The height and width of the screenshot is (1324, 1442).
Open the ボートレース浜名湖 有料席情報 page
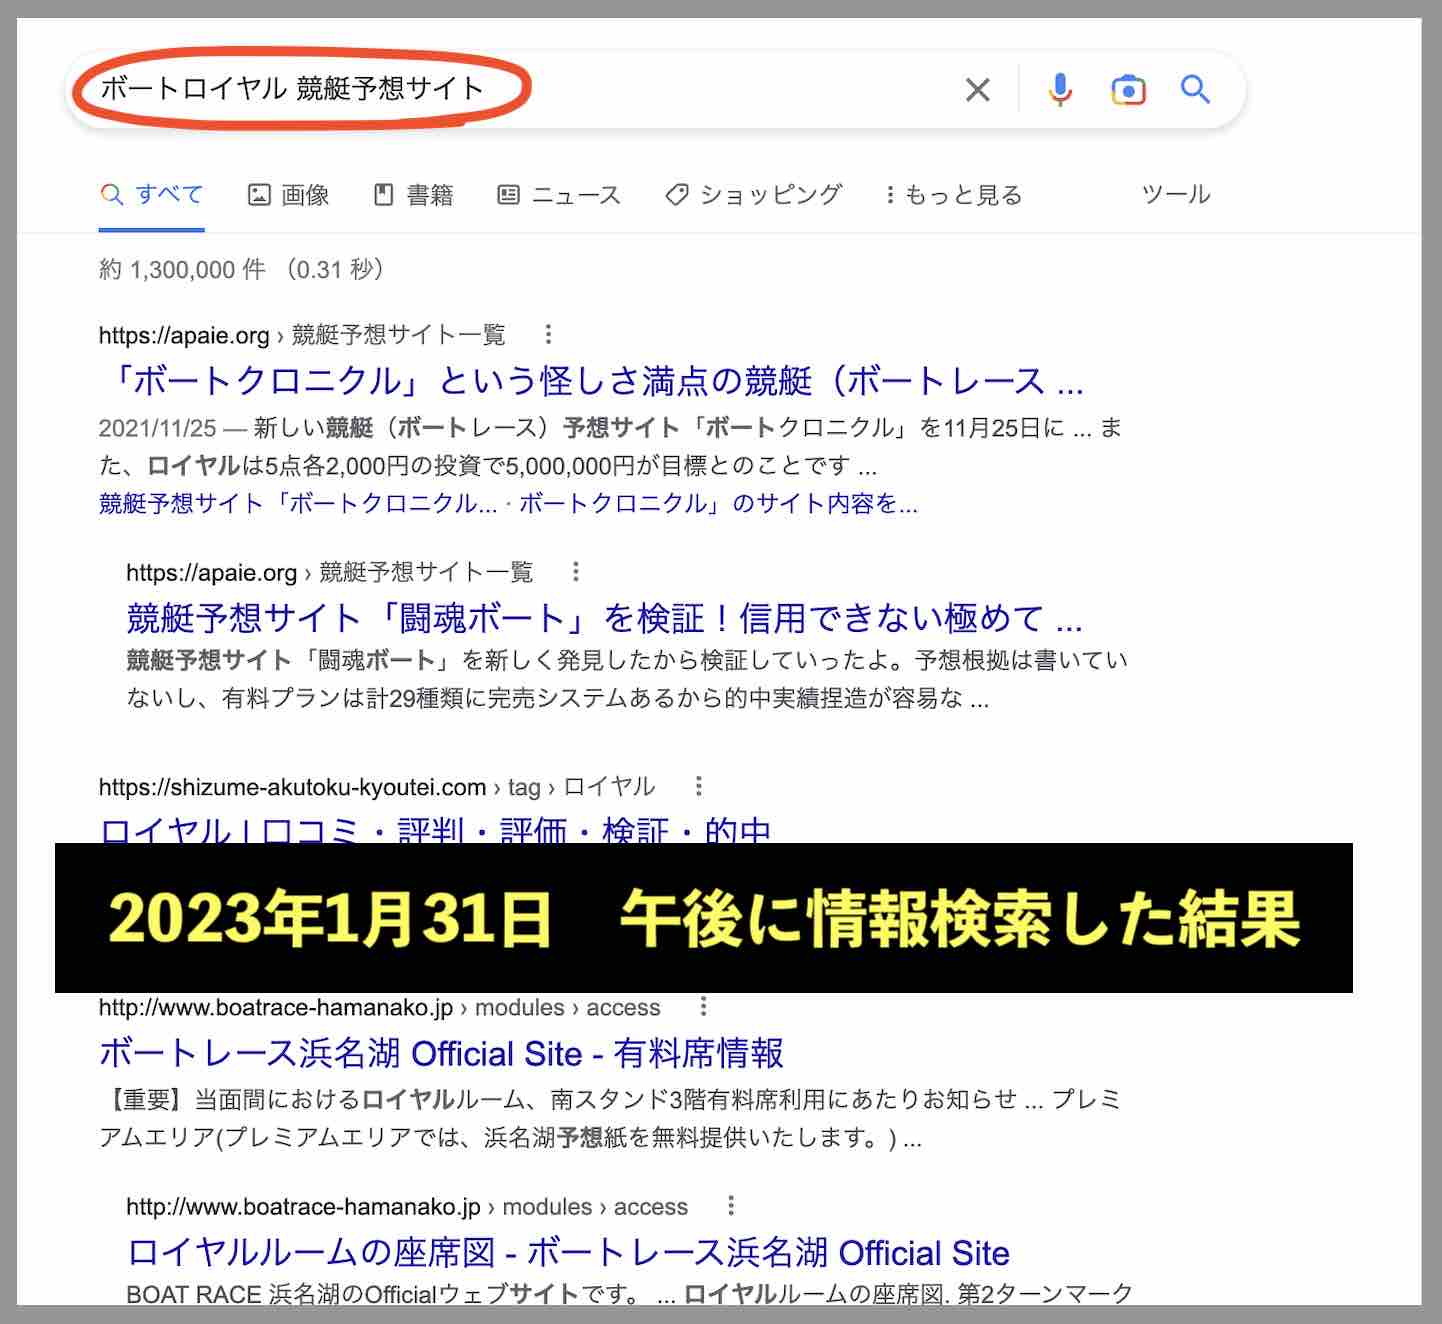442,1053
